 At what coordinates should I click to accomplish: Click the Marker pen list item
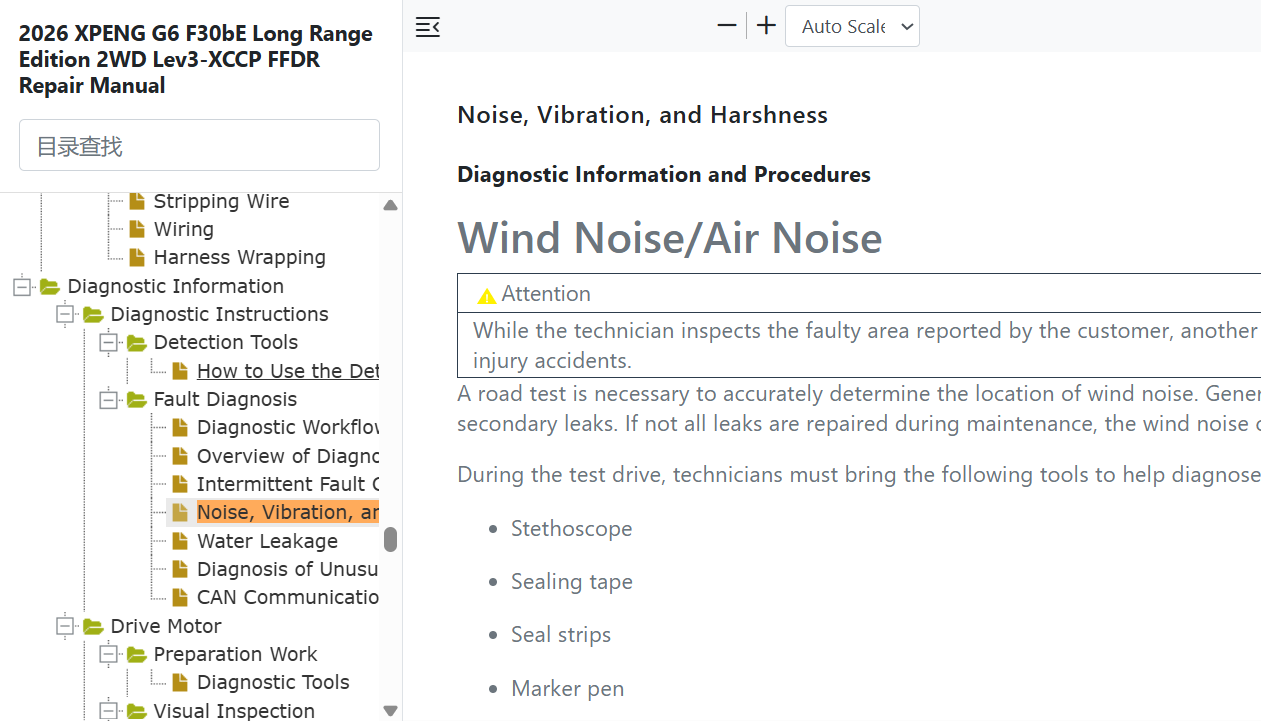pyautogui.click(x=567, y=688)
